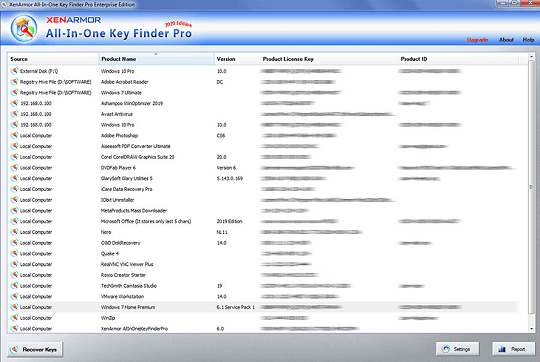The width and height of the screenshot is (540, 362).
Task: Click the Recover Keys button
Action: 35,350
